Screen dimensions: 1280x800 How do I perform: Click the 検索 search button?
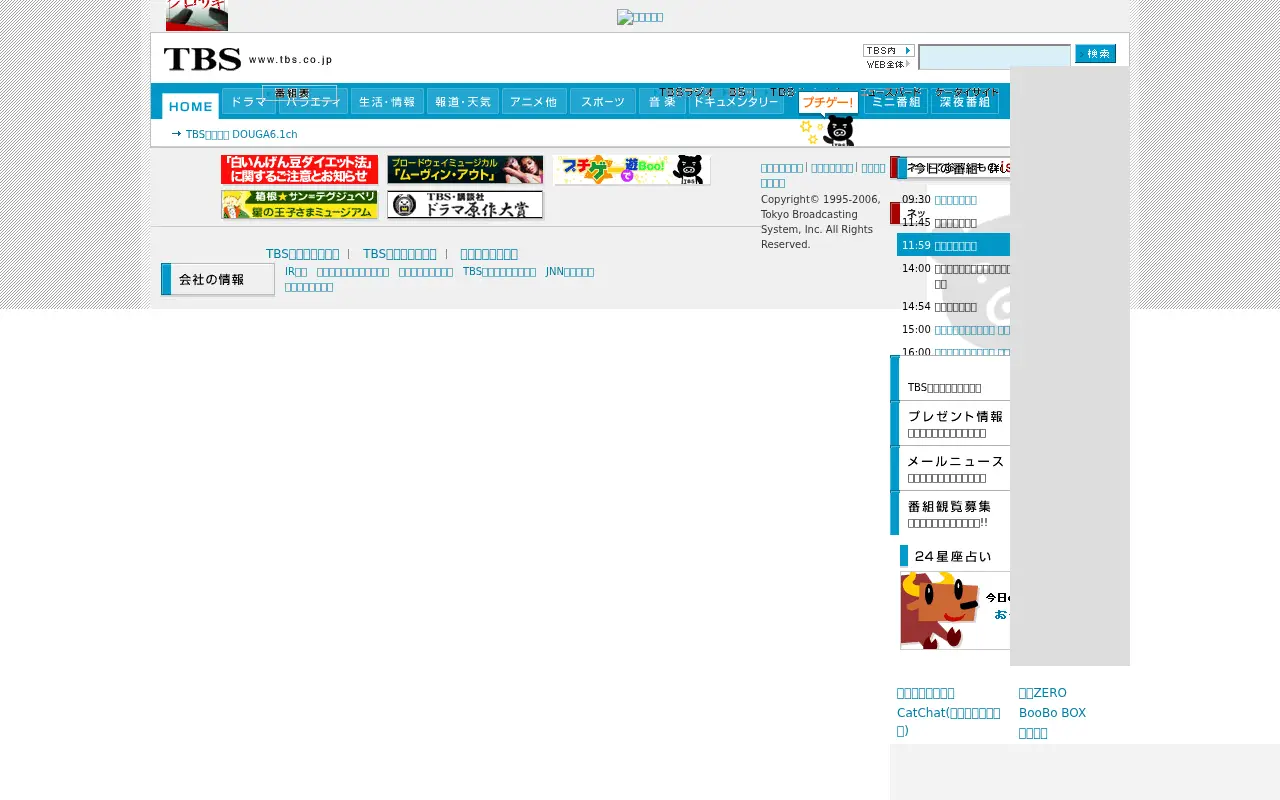point(1095,54)
